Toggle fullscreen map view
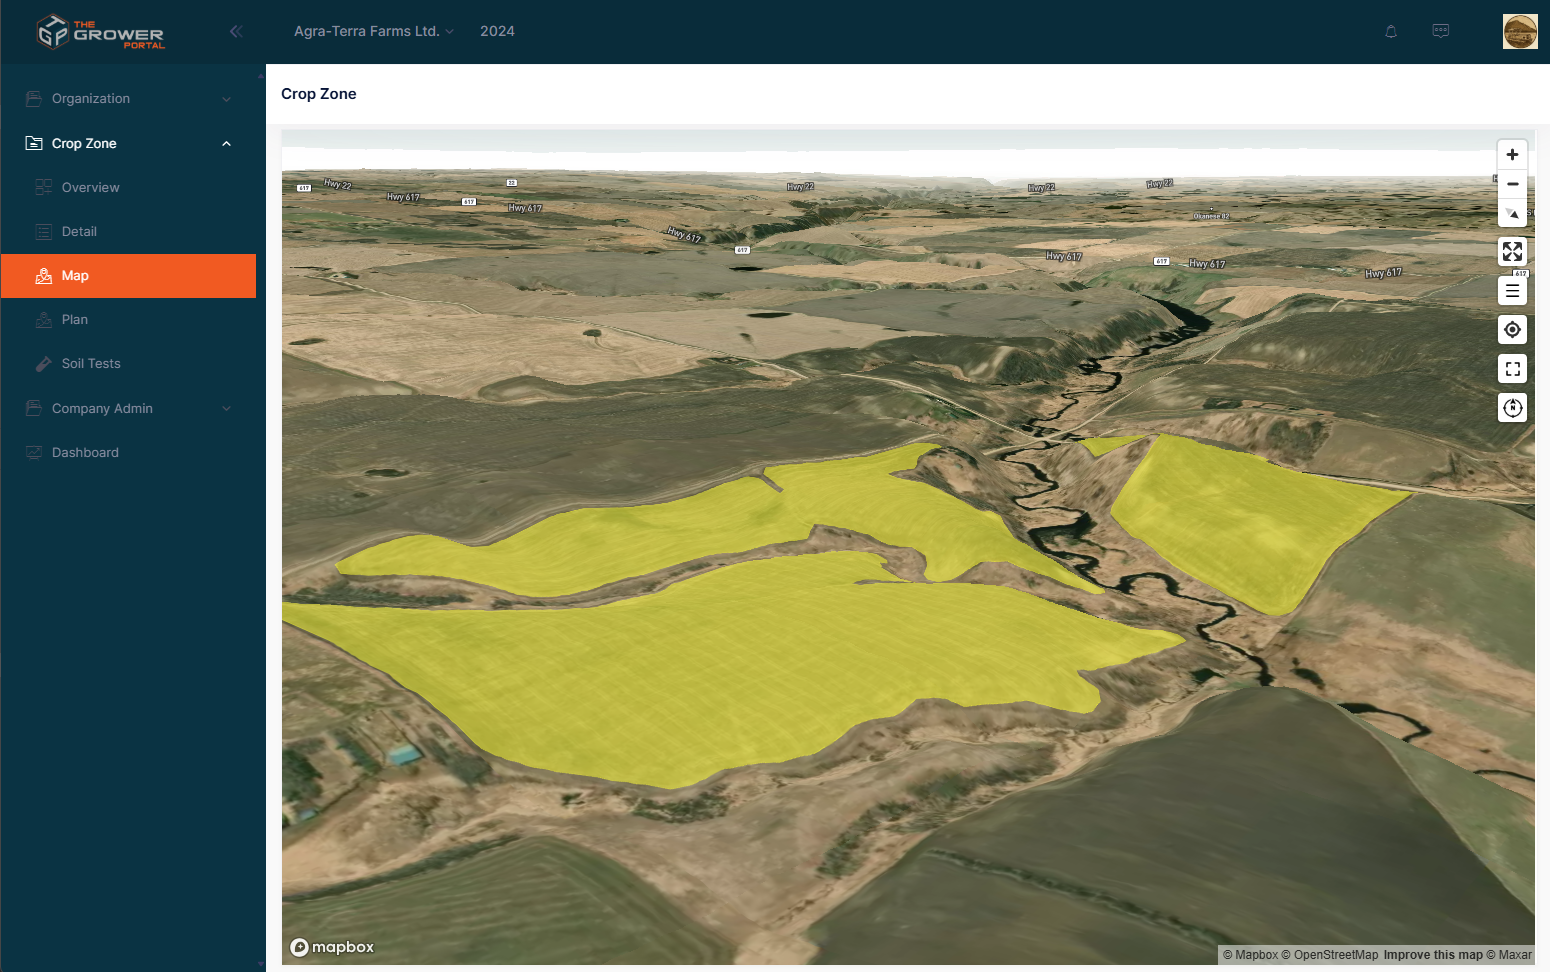The width and height of the screenshot is (1550, 972). (1512, 369)
